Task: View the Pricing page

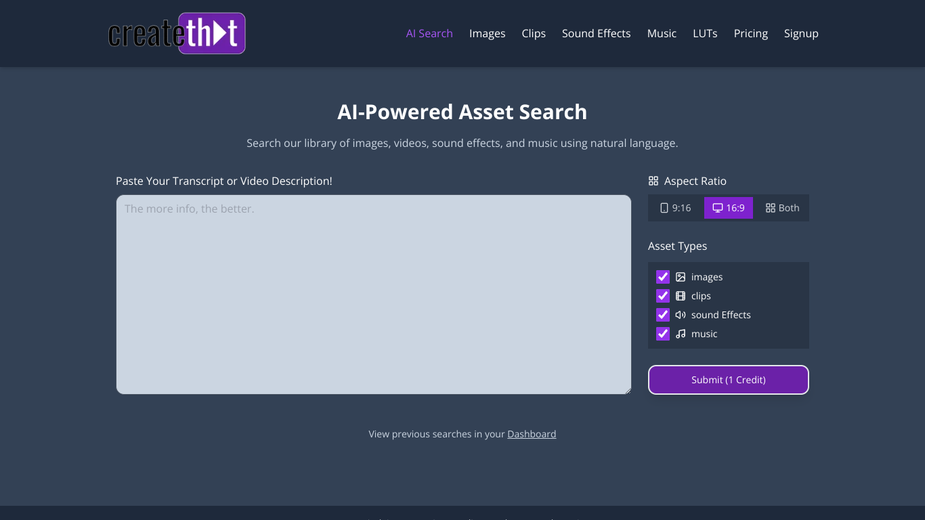Action: (x=750, y=34)
